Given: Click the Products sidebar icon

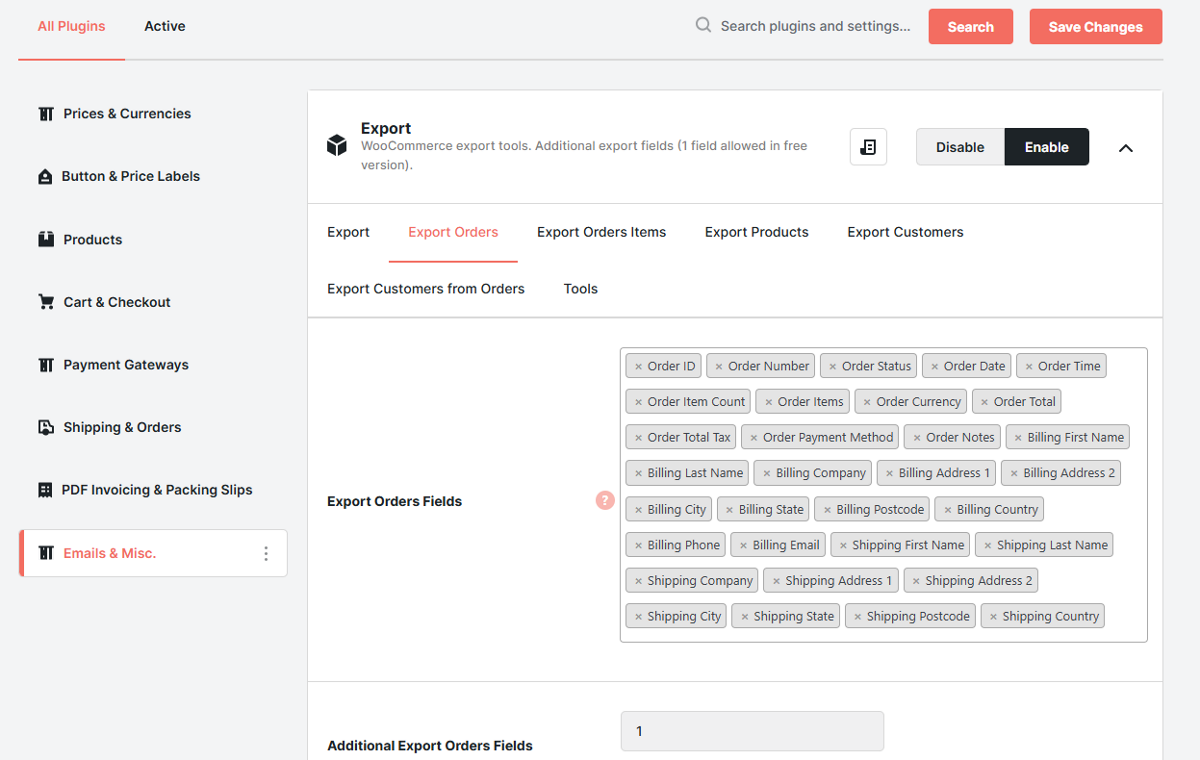Looking at the screenshot, I should click(46, 239).
